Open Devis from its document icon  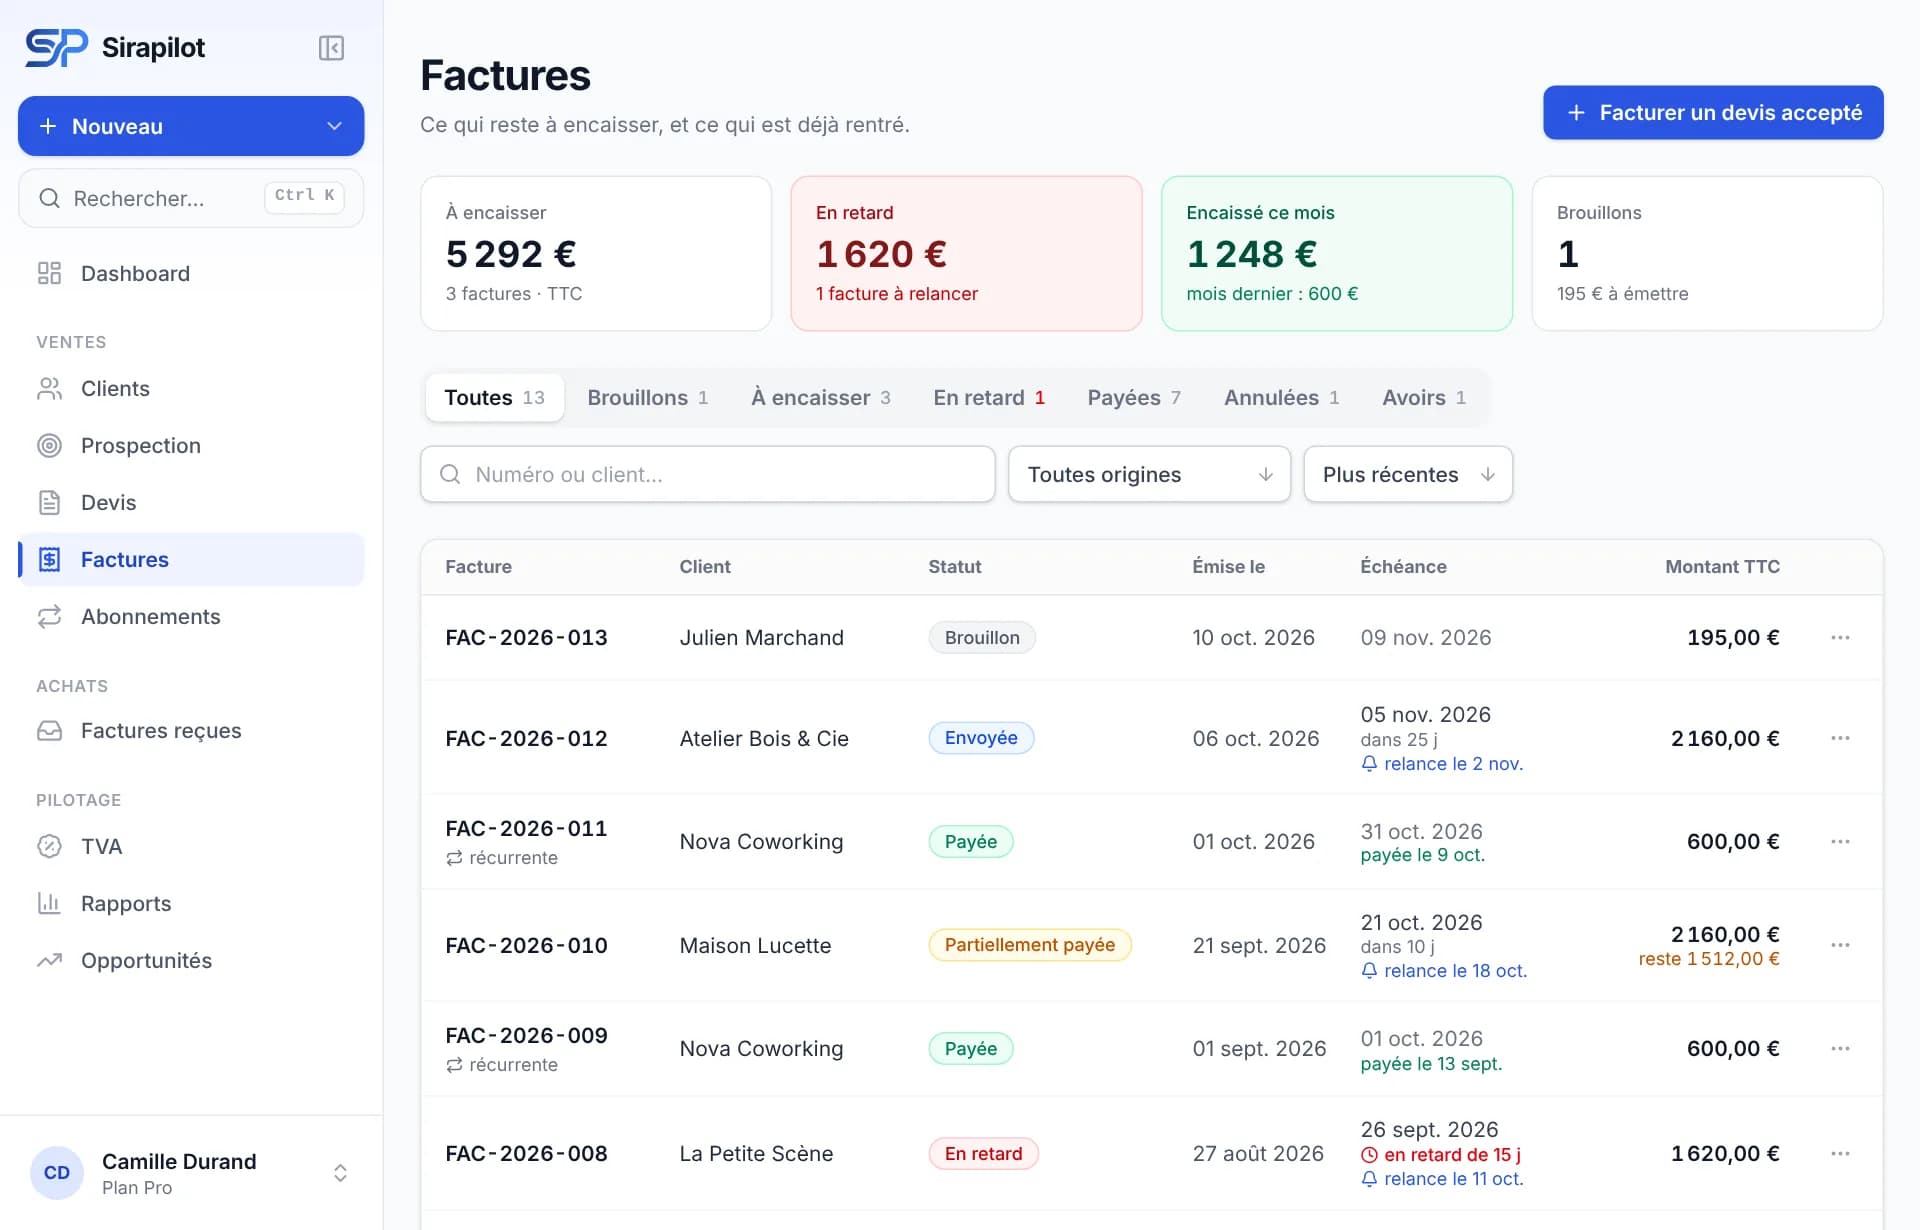pyautogui.click(x=49, y=502)
